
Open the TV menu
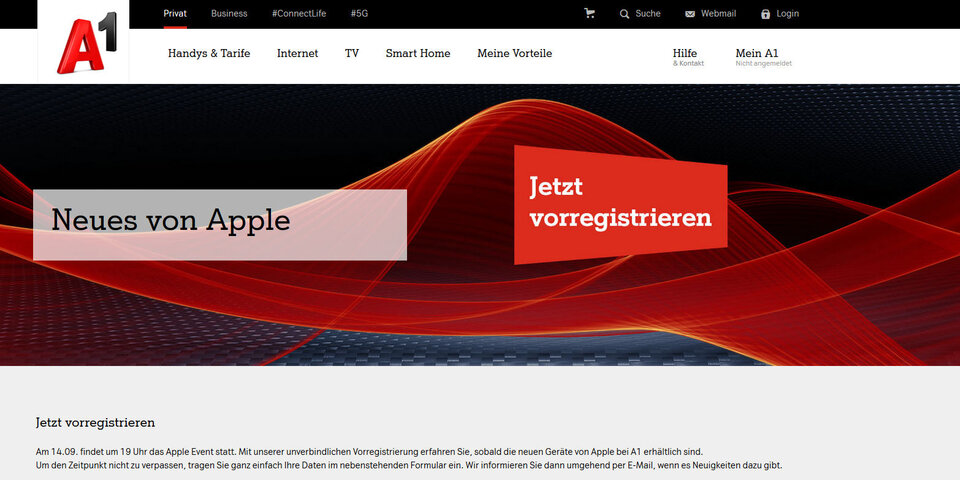[352, 53]
